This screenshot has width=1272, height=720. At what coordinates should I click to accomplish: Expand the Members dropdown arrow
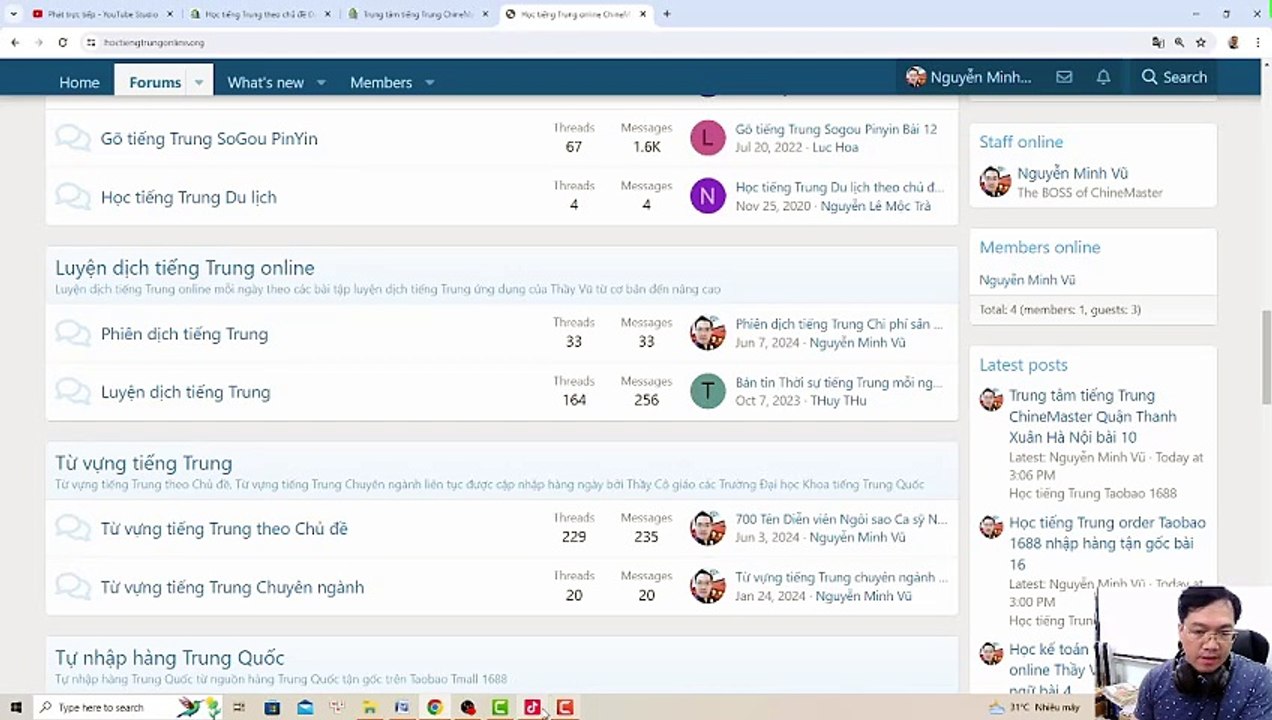429,82
